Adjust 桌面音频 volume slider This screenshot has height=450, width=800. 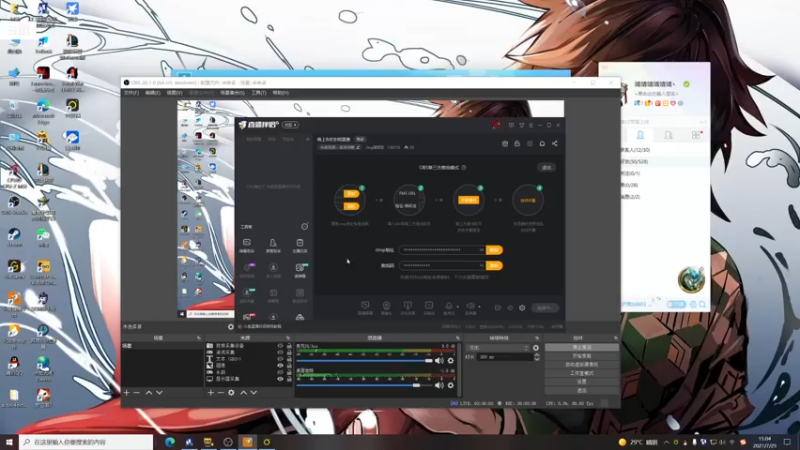point(364,385)
